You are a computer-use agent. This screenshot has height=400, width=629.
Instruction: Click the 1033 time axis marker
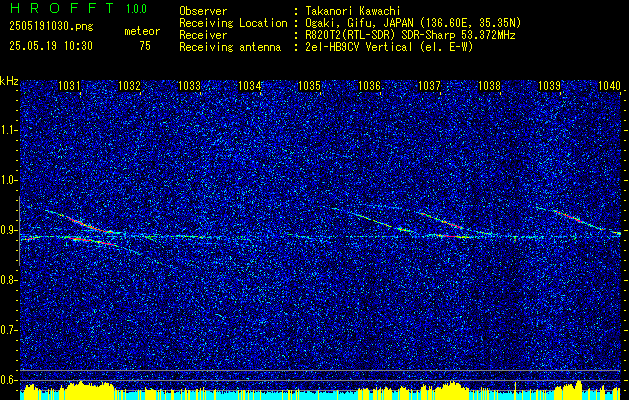pyautogui.click(x=189, y=86)
